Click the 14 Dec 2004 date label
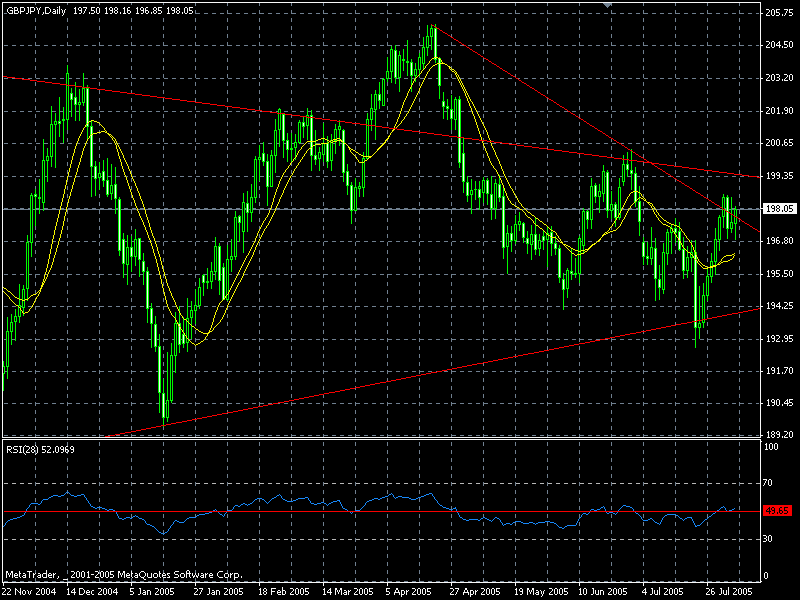Viewport: 800px width, 600px height. 92,592
